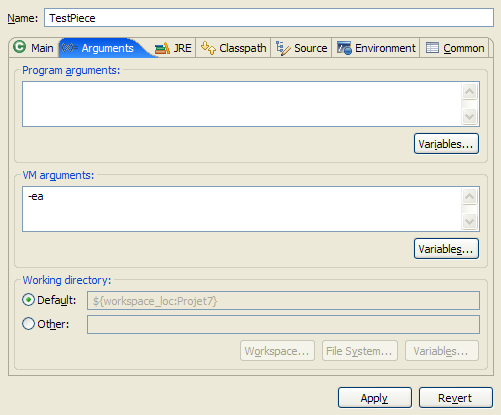Click up arrow in VM arguments scrollbar
501x415 pixels.
click(x=470, y=196)
